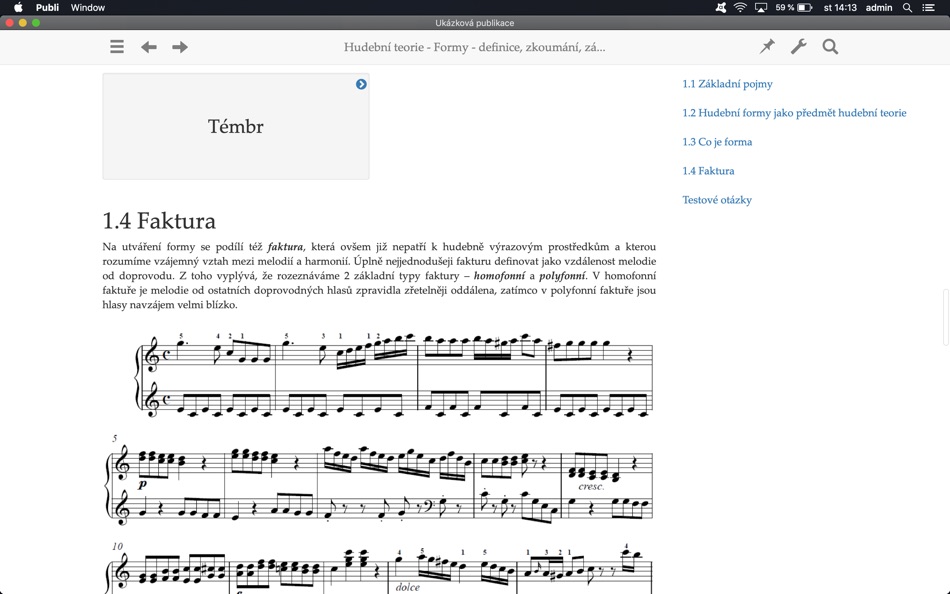Click the 1.4 Faktura heading
This screenshot has height=594, width=950.
(159, 221)
